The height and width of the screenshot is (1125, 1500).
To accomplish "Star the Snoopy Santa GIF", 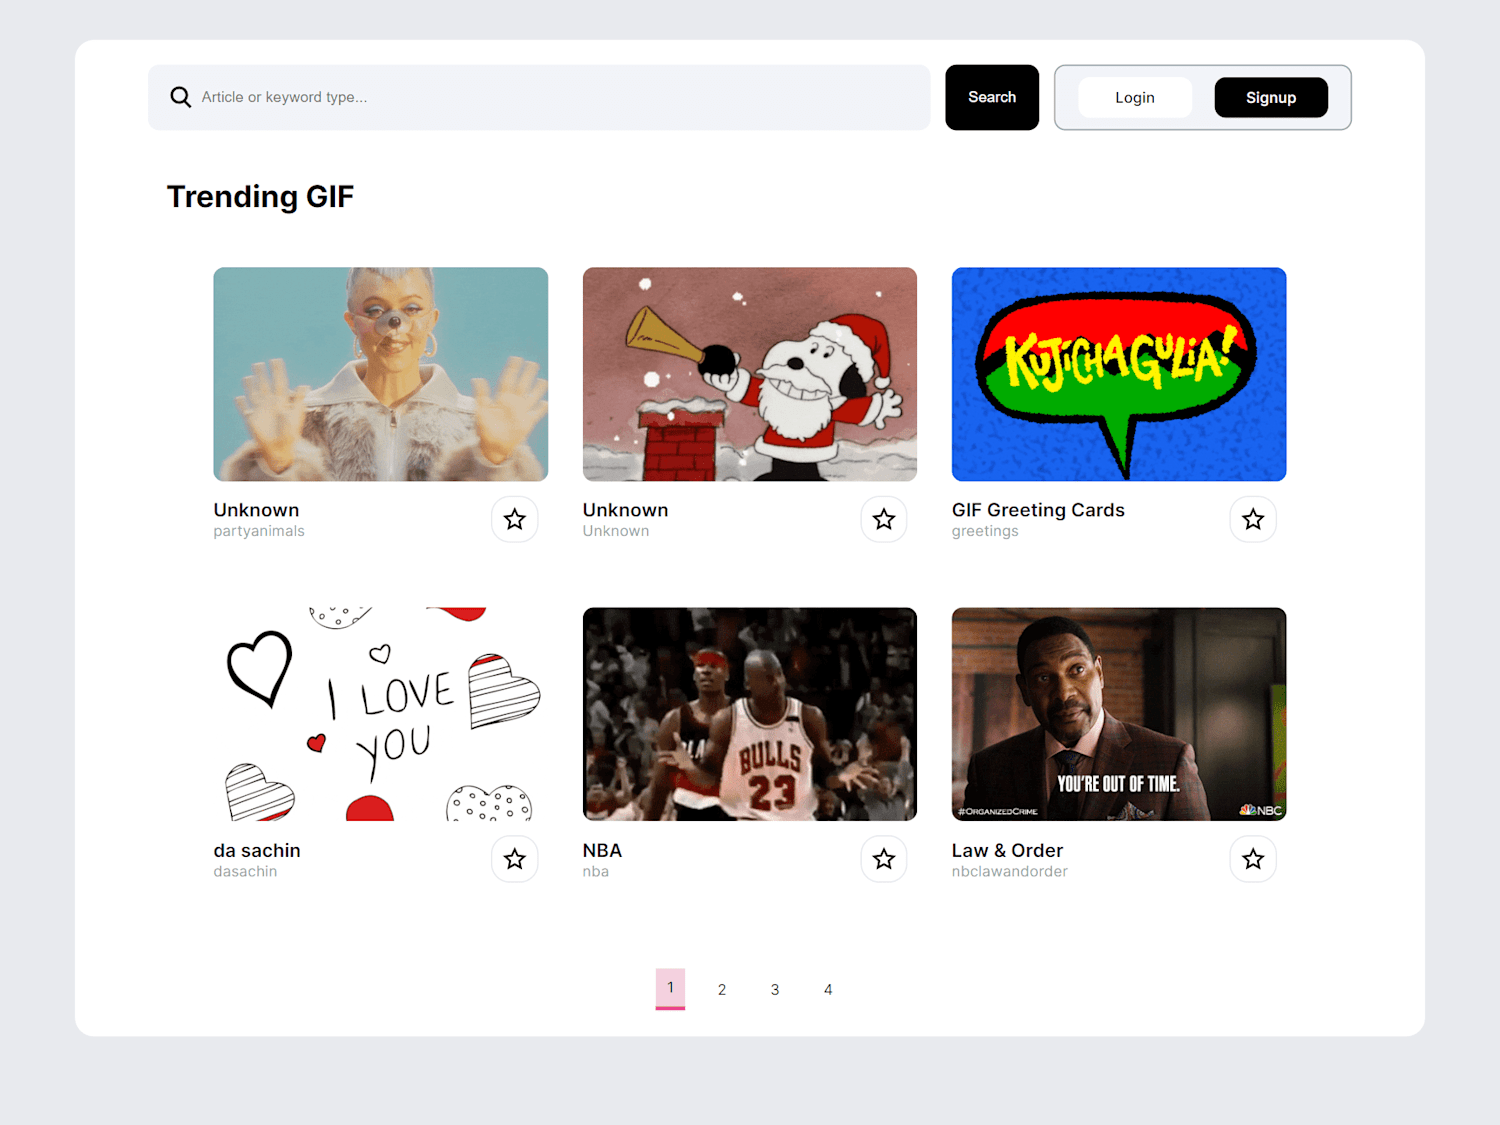I will click(883, 519).
